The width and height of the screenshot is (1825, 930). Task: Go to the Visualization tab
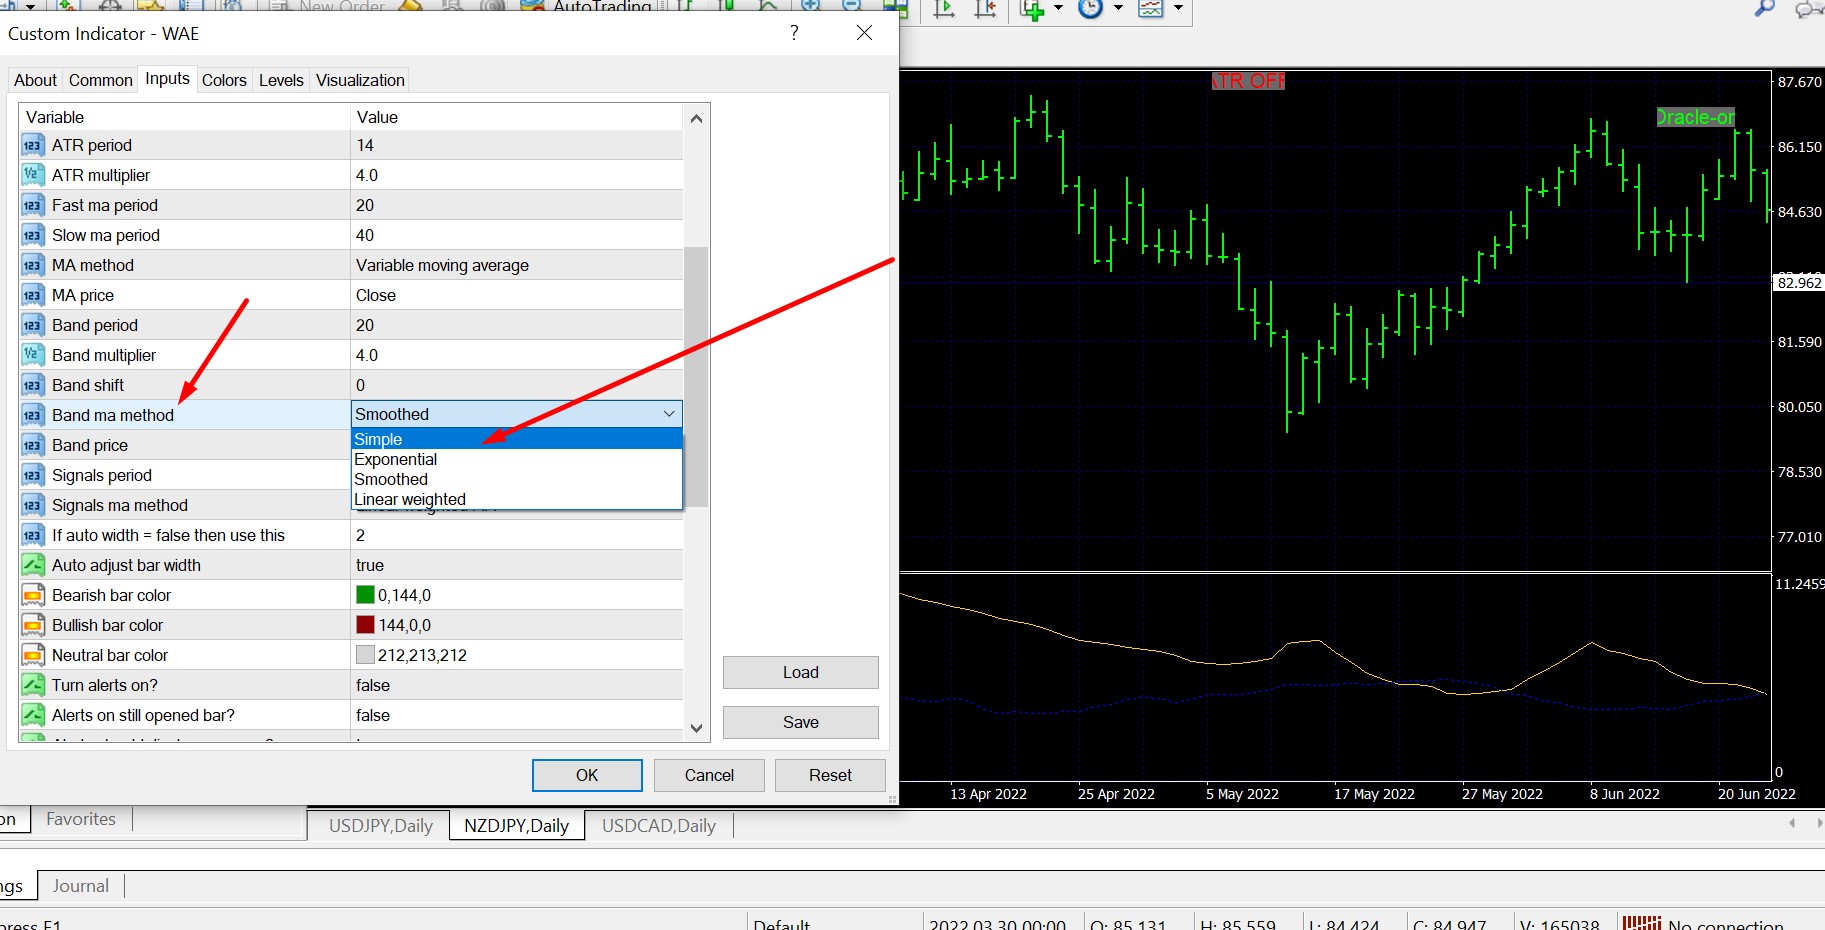click(x=360, y=80)
